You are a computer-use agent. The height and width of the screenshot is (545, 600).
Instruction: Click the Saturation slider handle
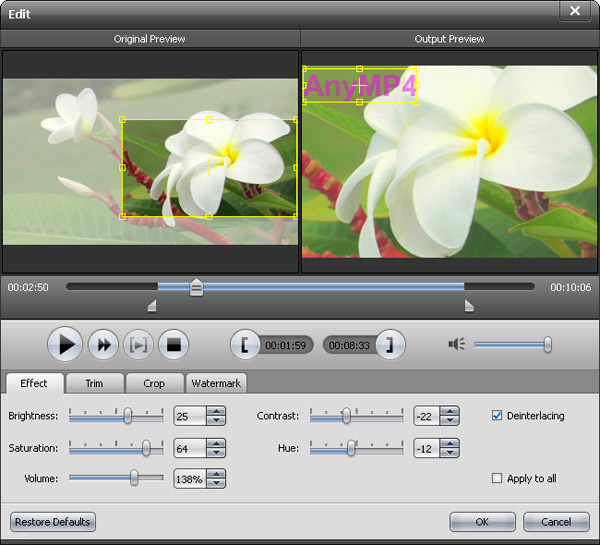tap(146, 448)
